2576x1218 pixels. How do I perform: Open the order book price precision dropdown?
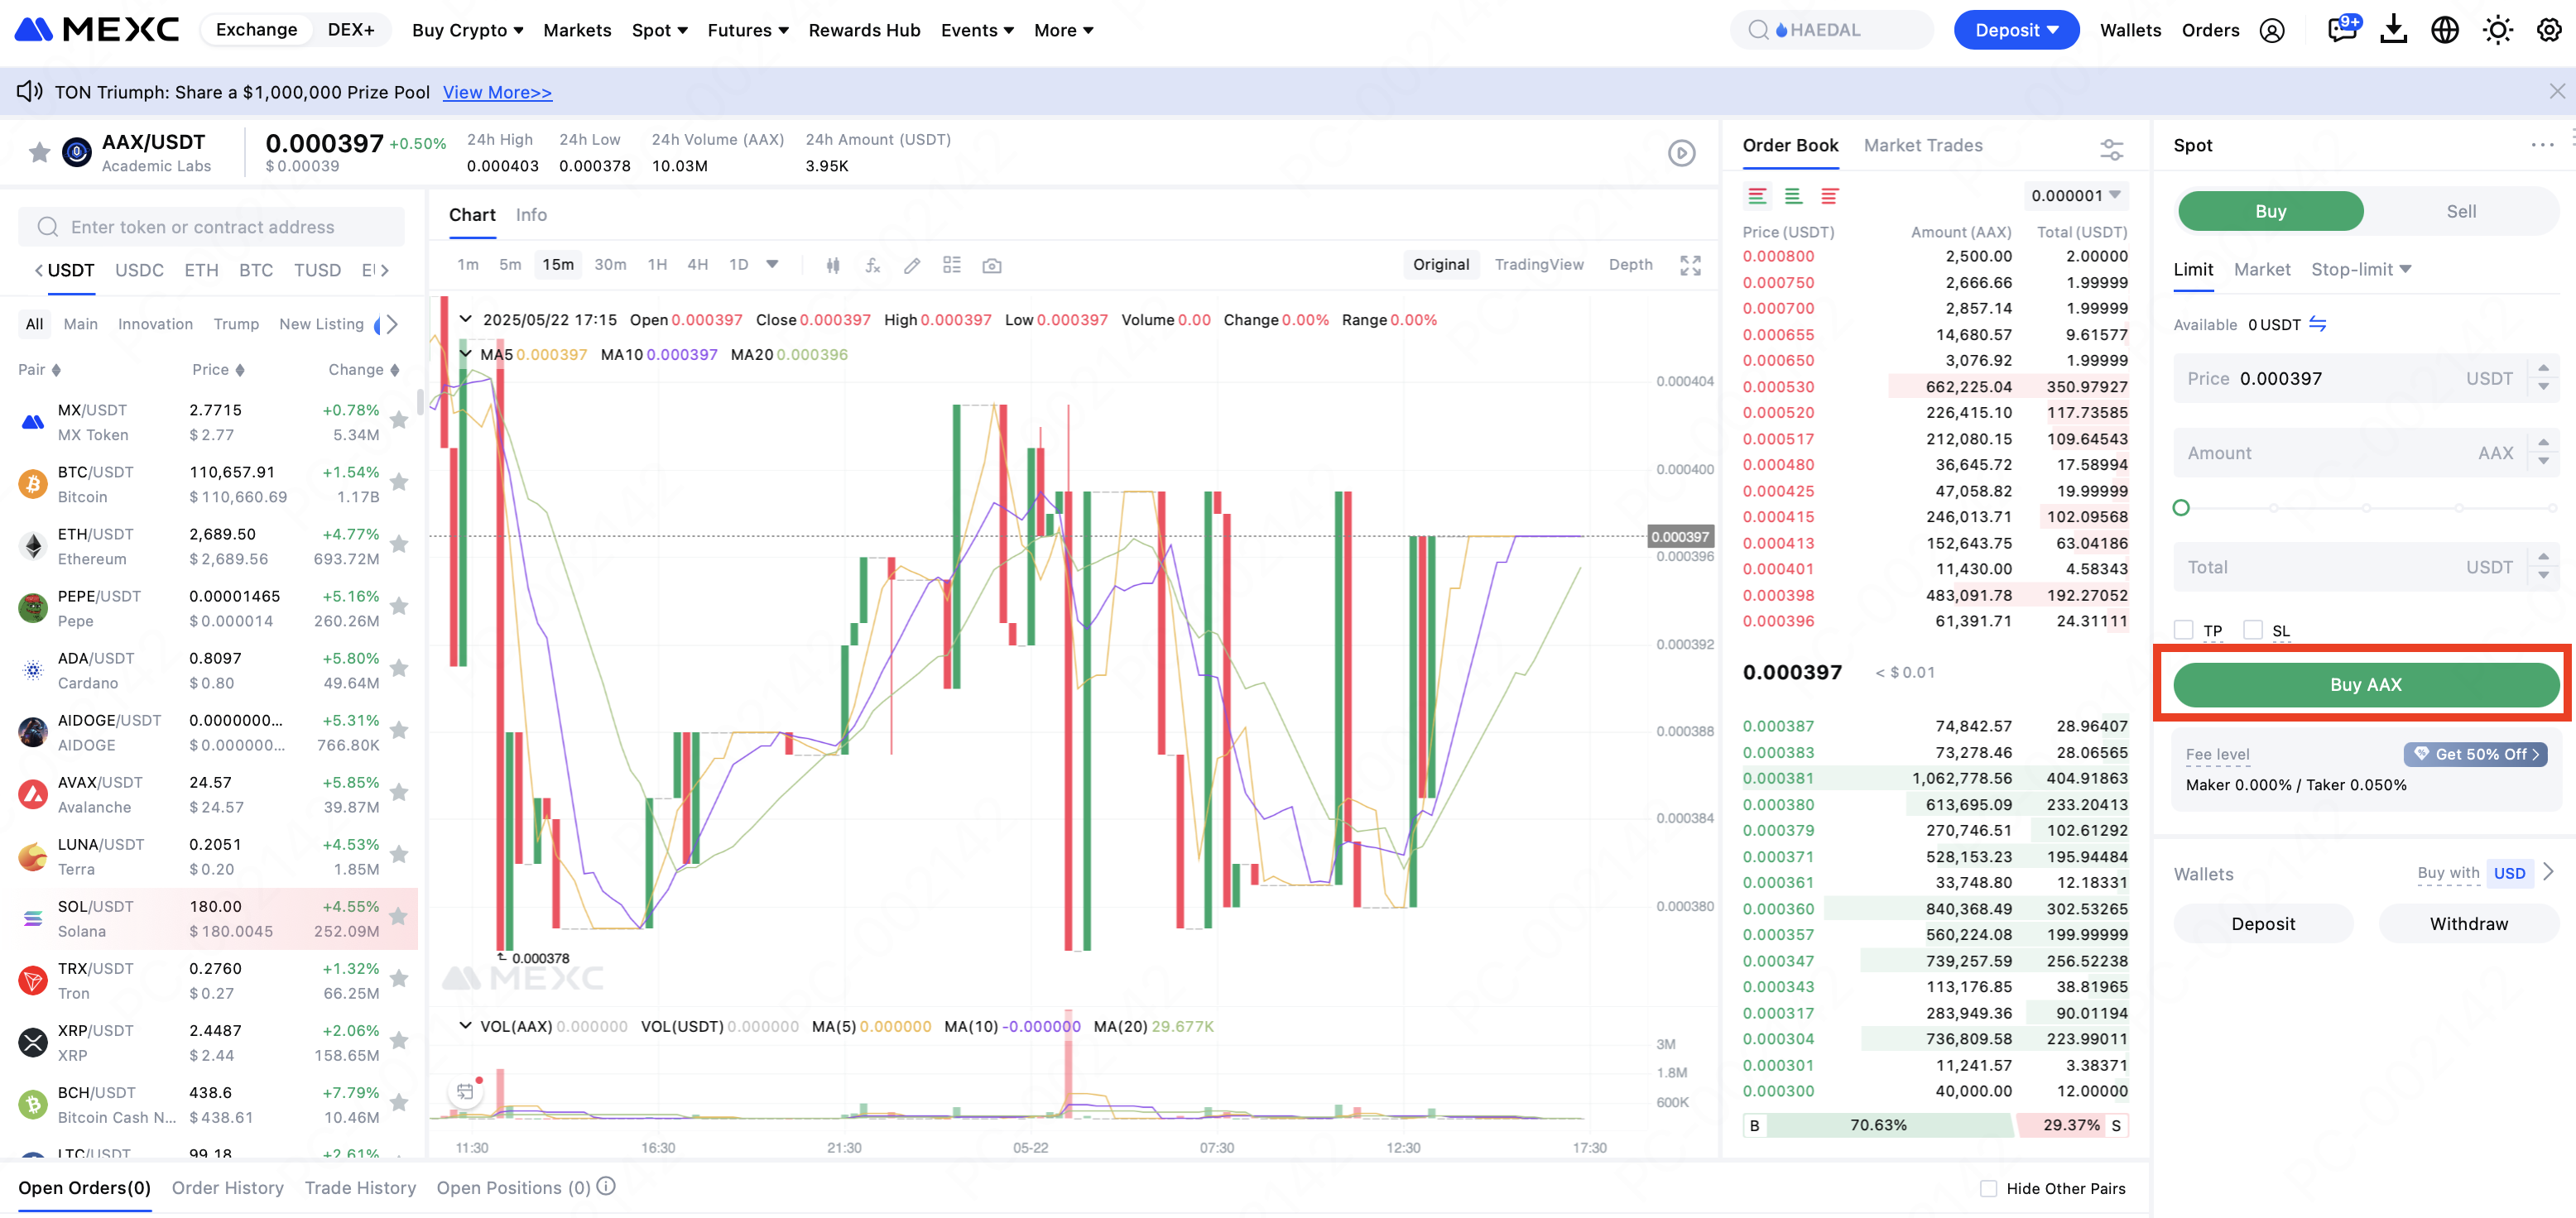coord(2075,195)
